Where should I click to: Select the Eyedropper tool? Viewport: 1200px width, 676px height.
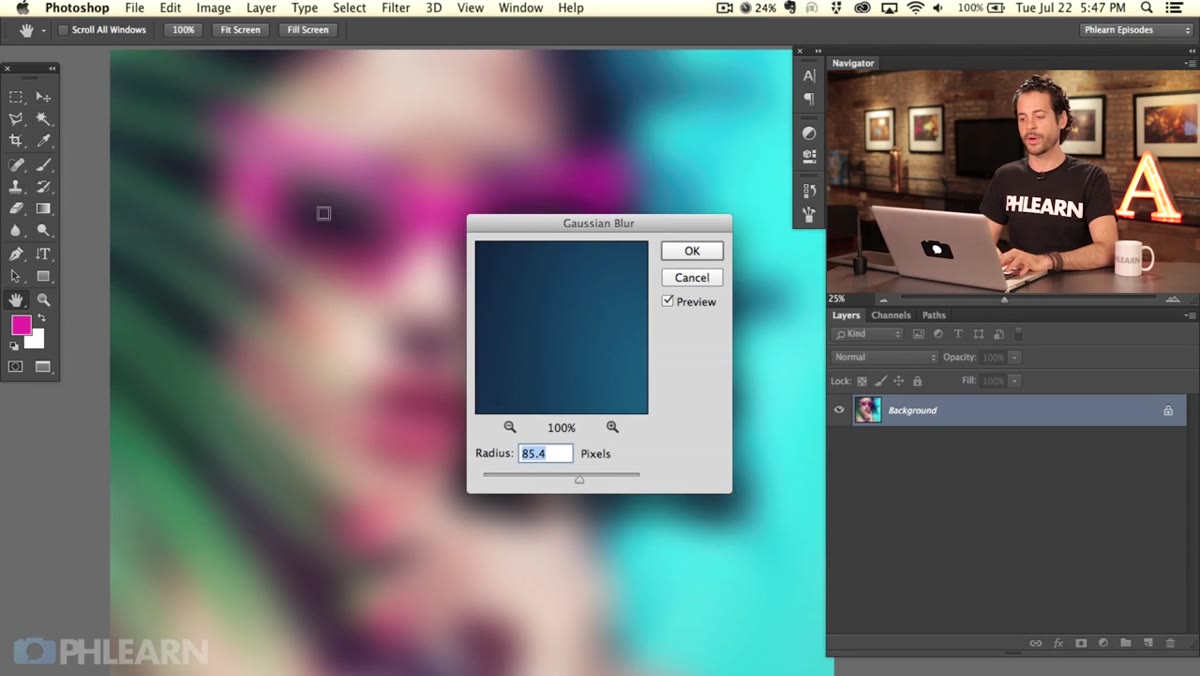(43, 141)
